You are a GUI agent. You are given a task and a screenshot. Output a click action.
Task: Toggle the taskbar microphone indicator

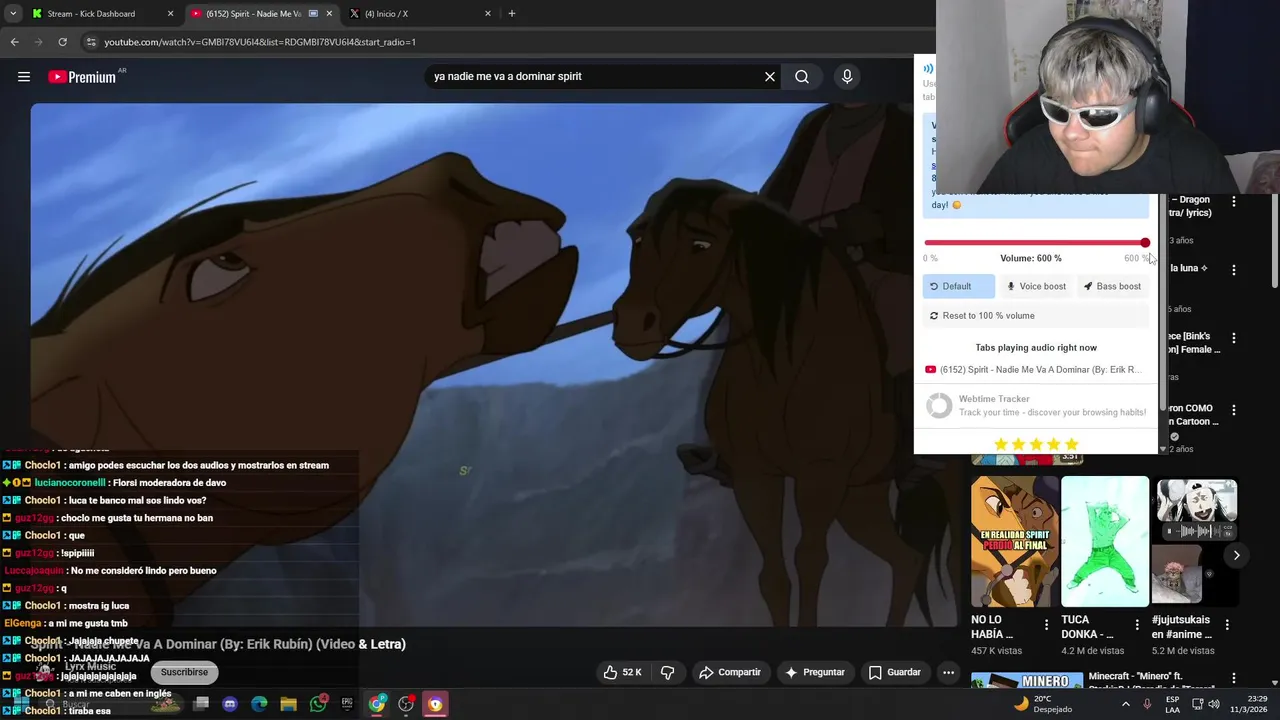coord(1147,704)
